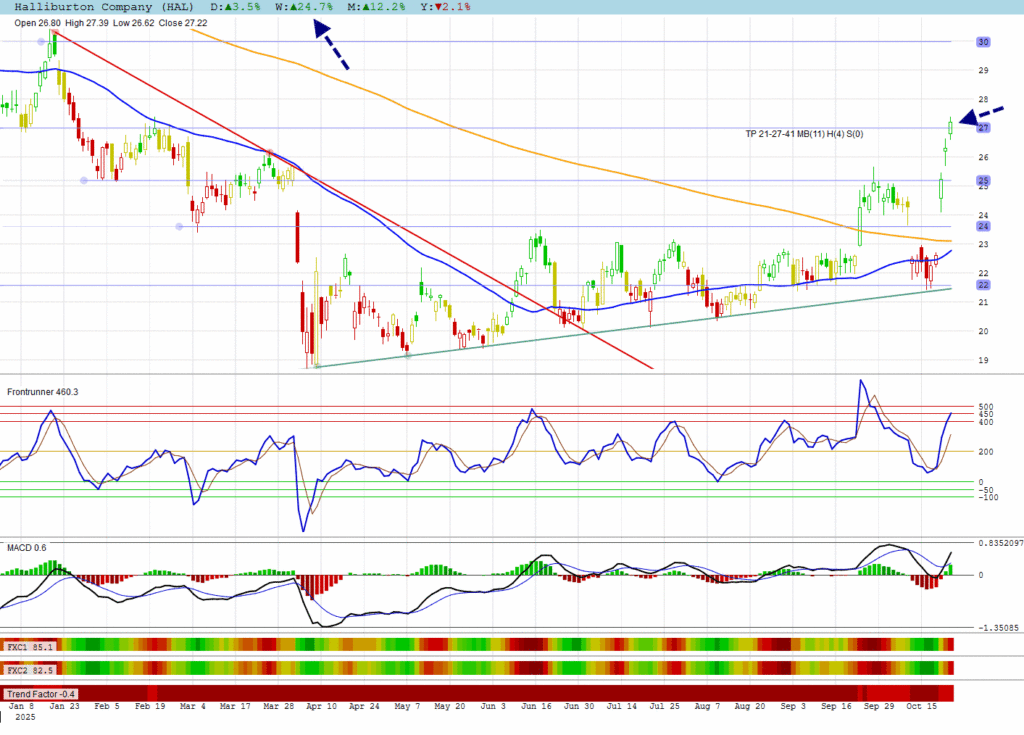The width and height of the screenshot is (1024, 735).
Task: Click the FXC2 82.5 heat strip label
Action: (28, 668)
